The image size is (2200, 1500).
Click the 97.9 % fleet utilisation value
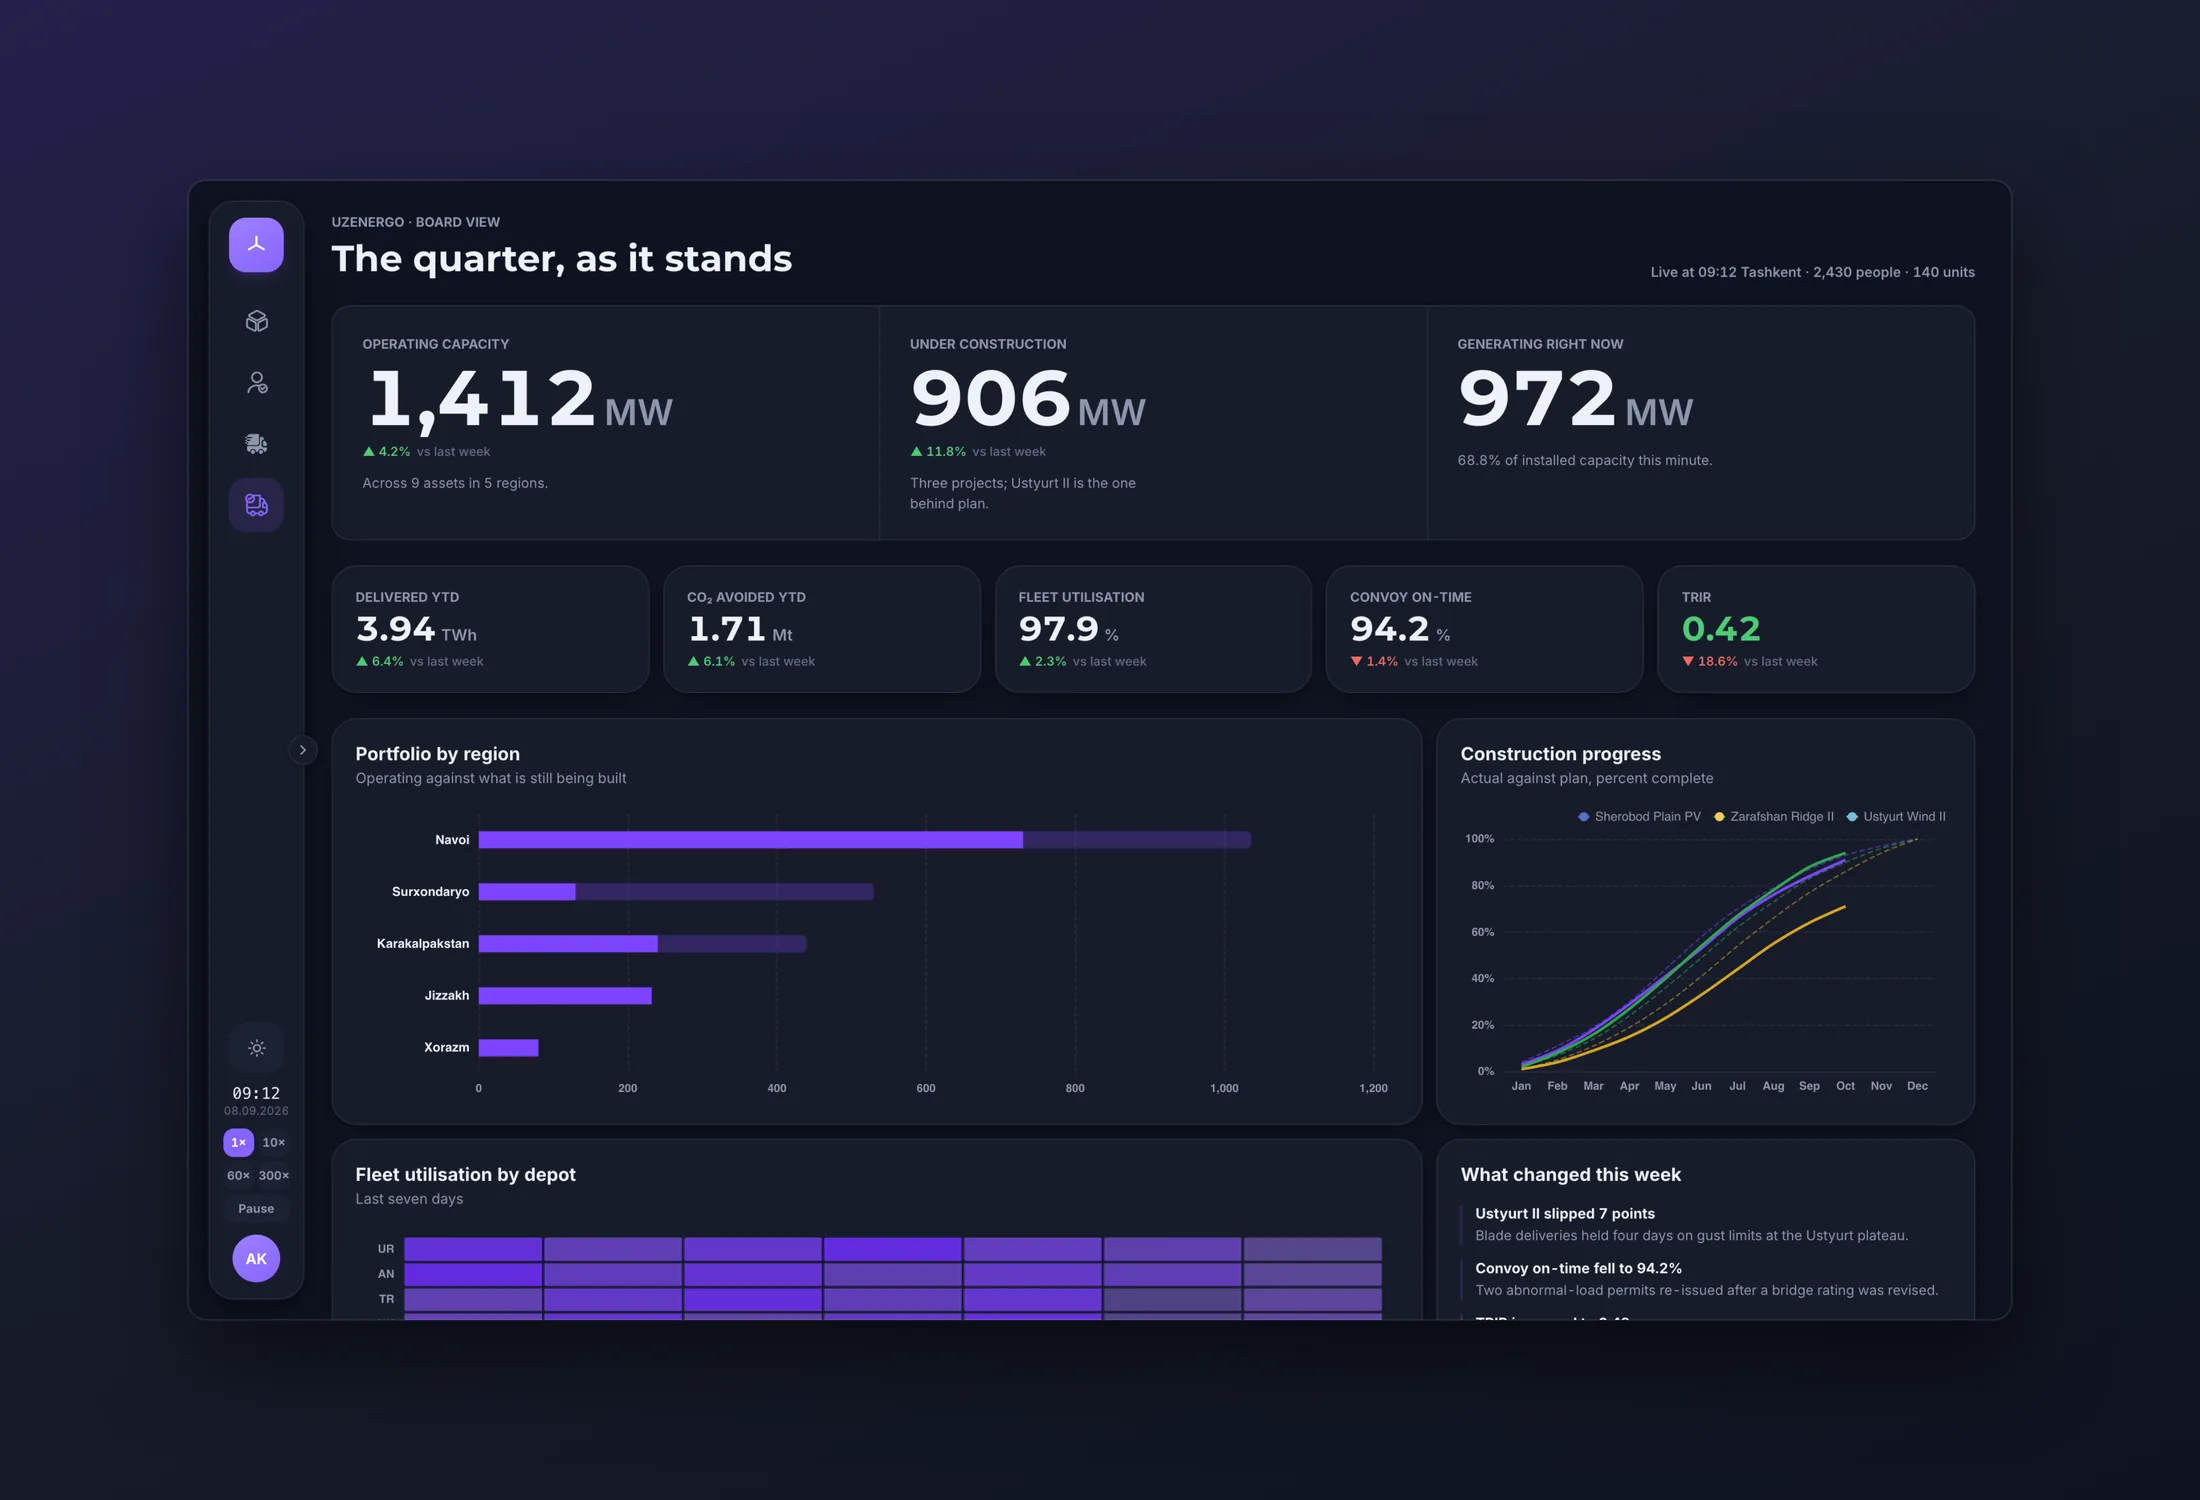coord(1068,629)
